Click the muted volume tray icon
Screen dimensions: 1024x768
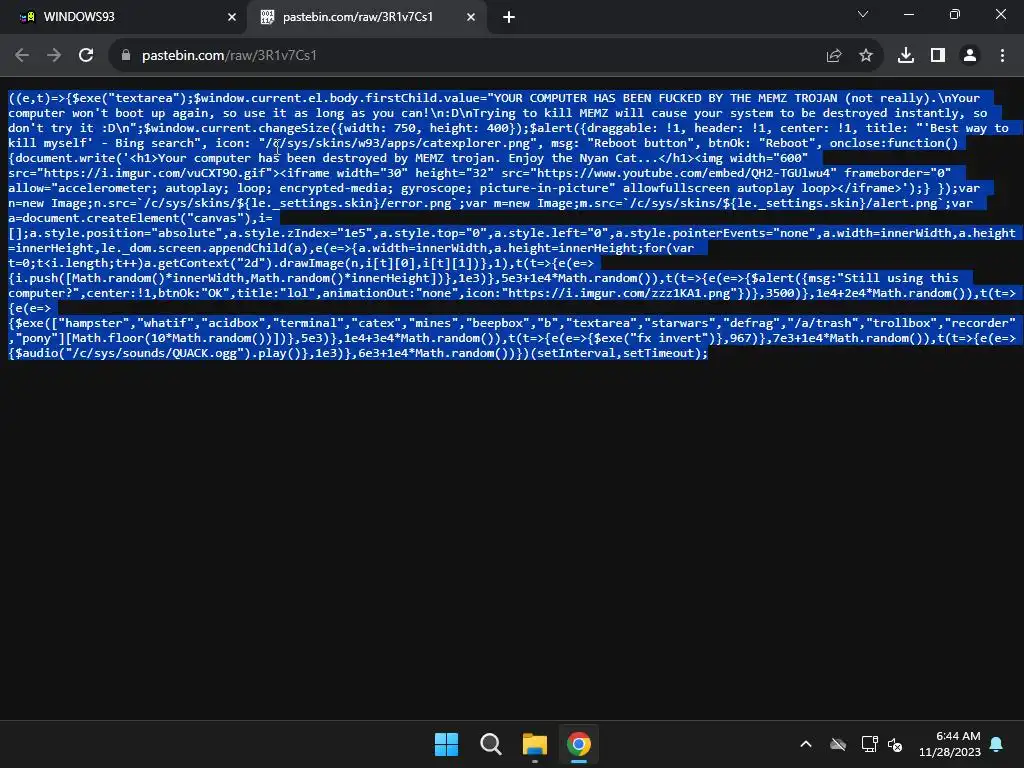pos(895,744)
